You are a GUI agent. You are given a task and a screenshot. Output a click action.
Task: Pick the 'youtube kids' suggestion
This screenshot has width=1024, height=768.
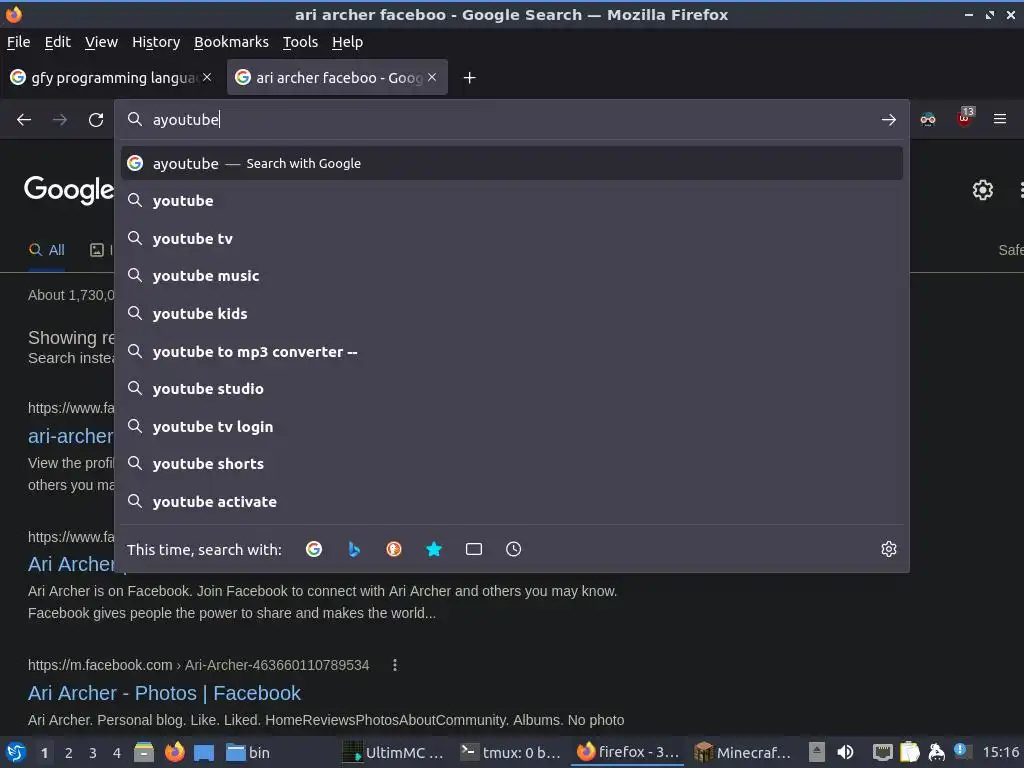511,313
